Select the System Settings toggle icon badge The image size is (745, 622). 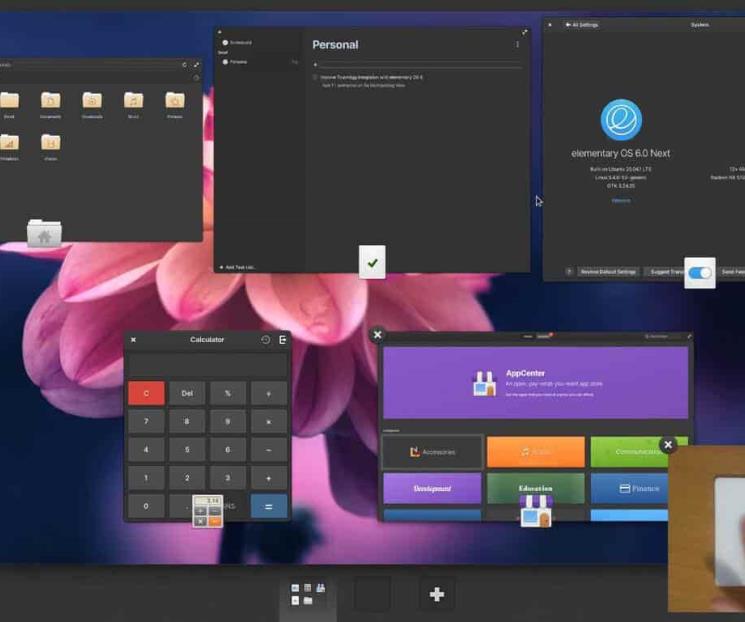700,273
